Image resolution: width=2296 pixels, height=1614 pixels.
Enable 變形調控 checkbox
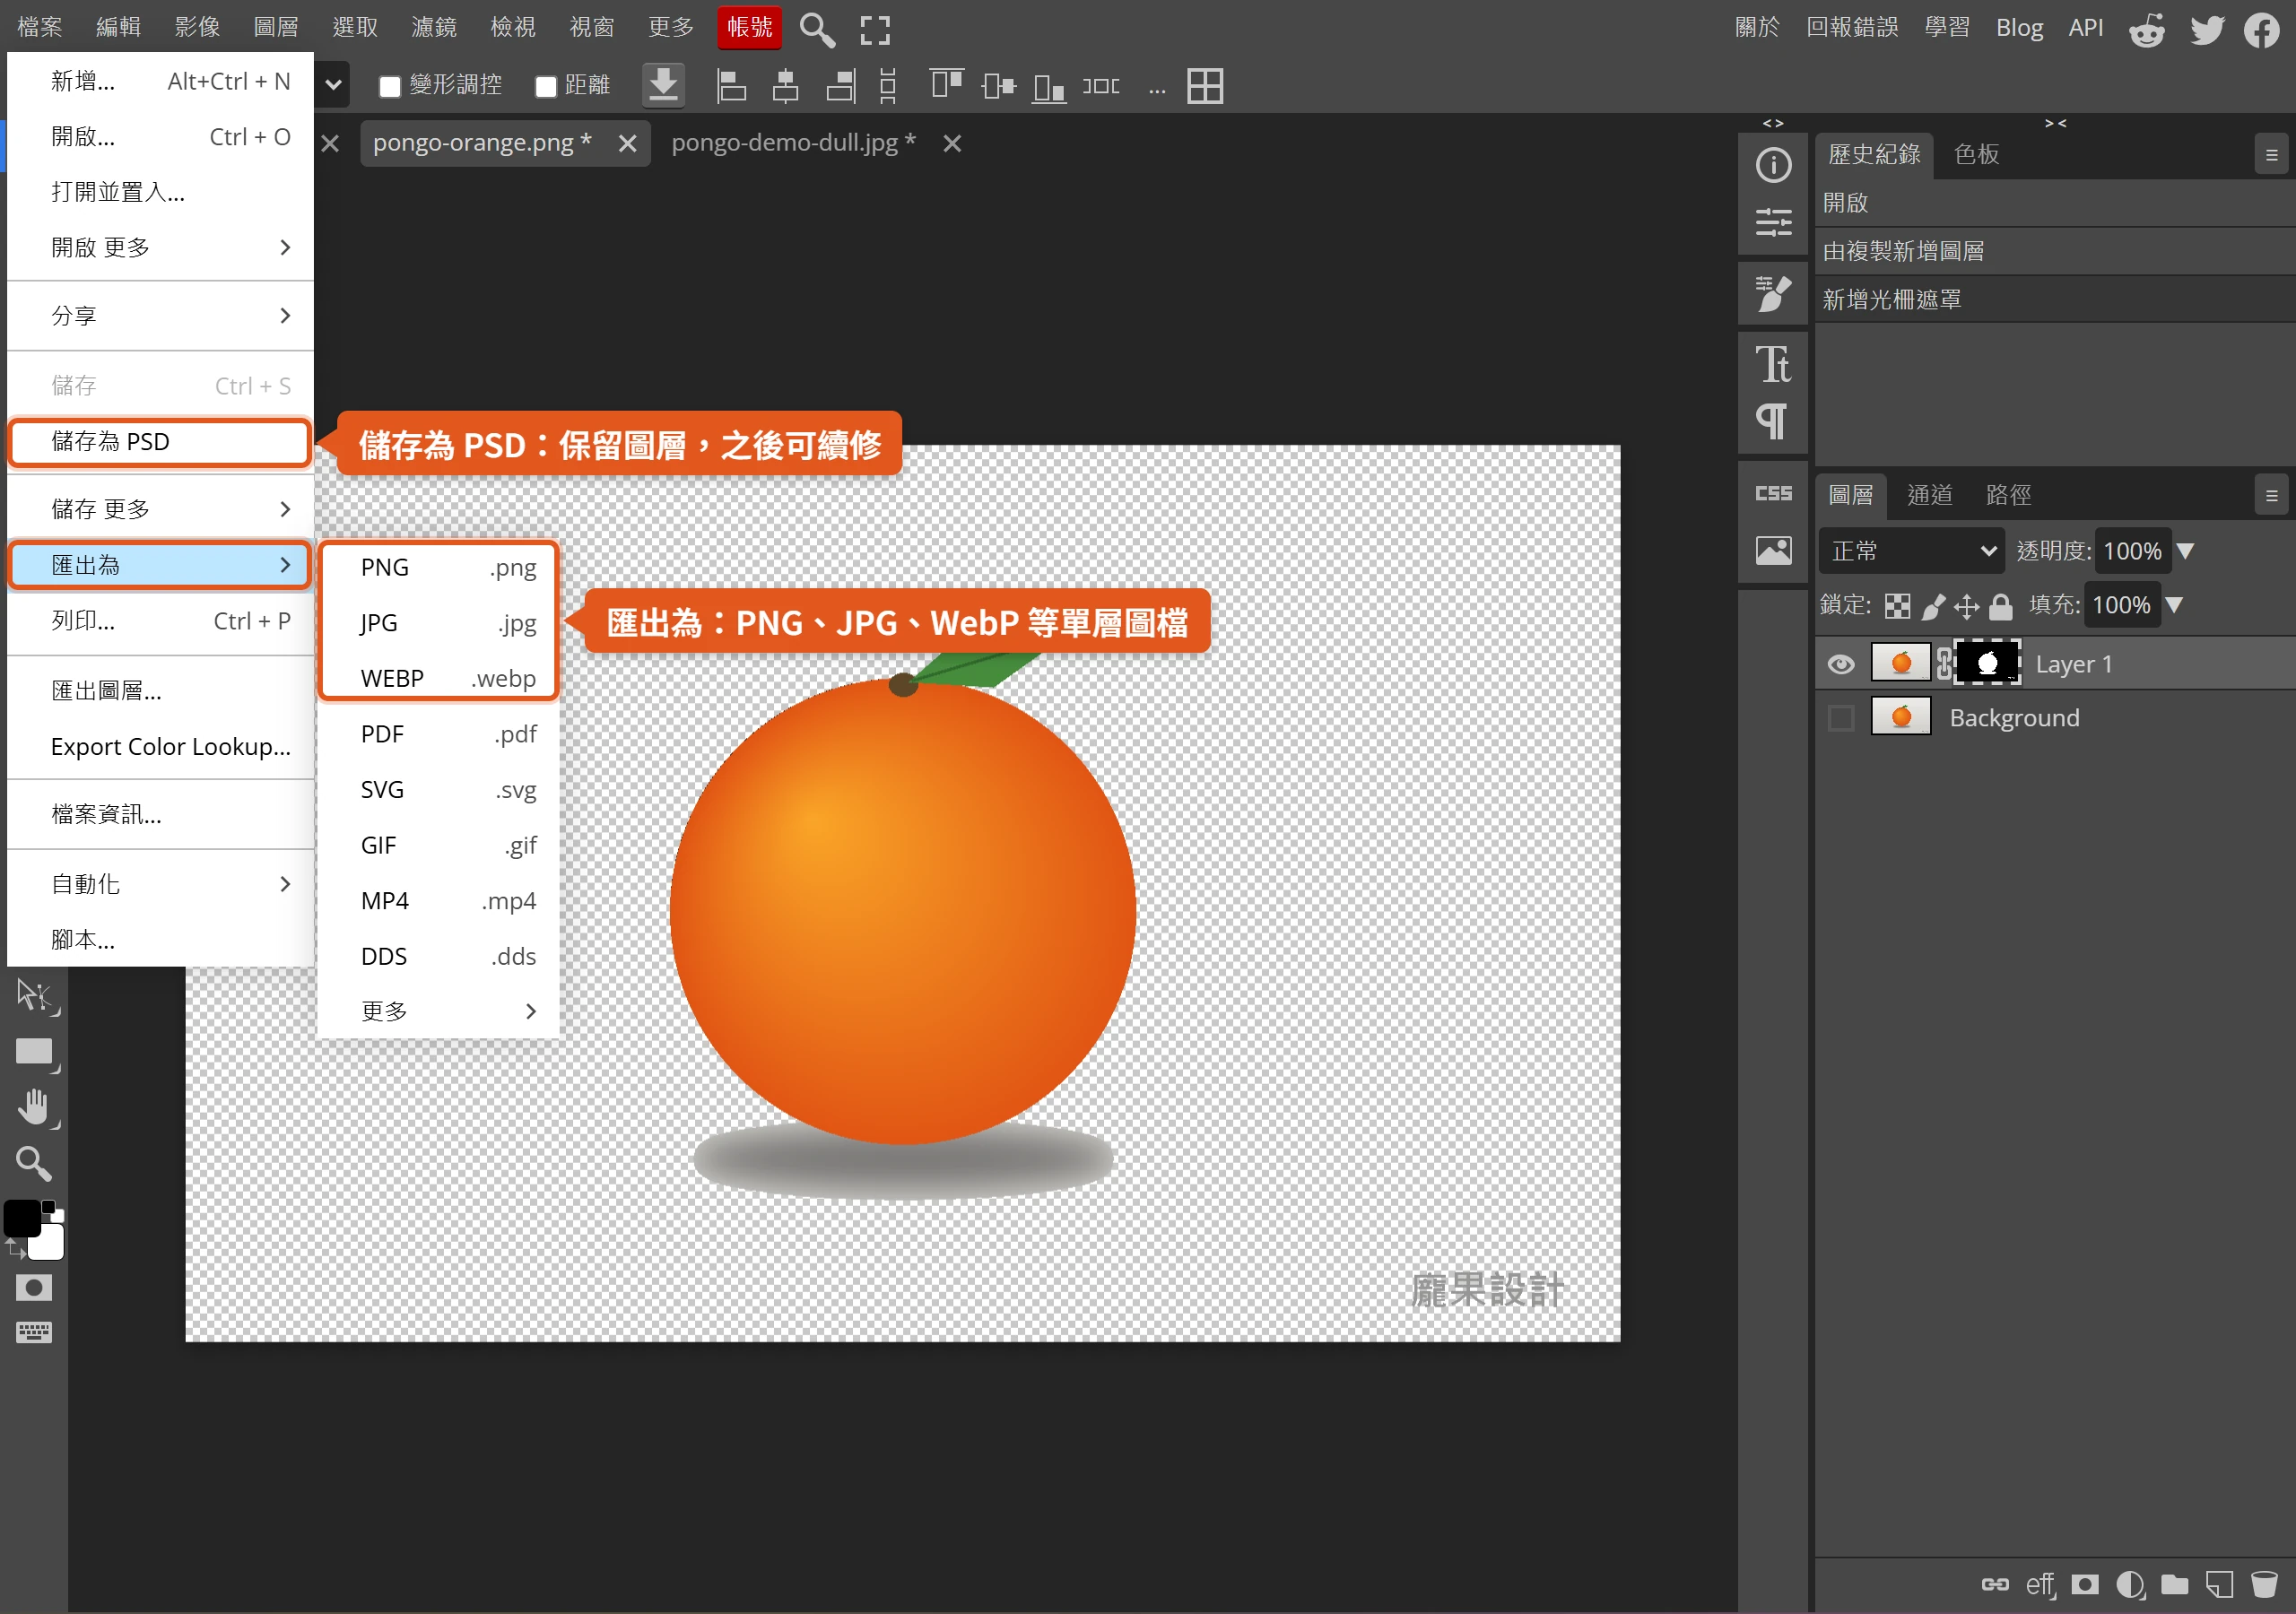click(390, 87)
